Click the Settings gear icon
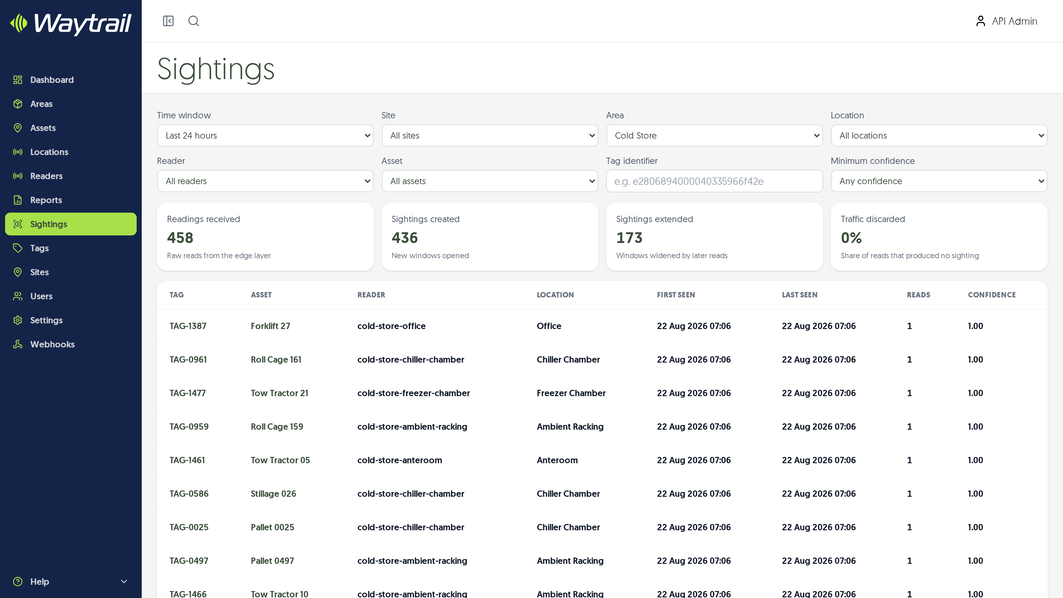 18,321
